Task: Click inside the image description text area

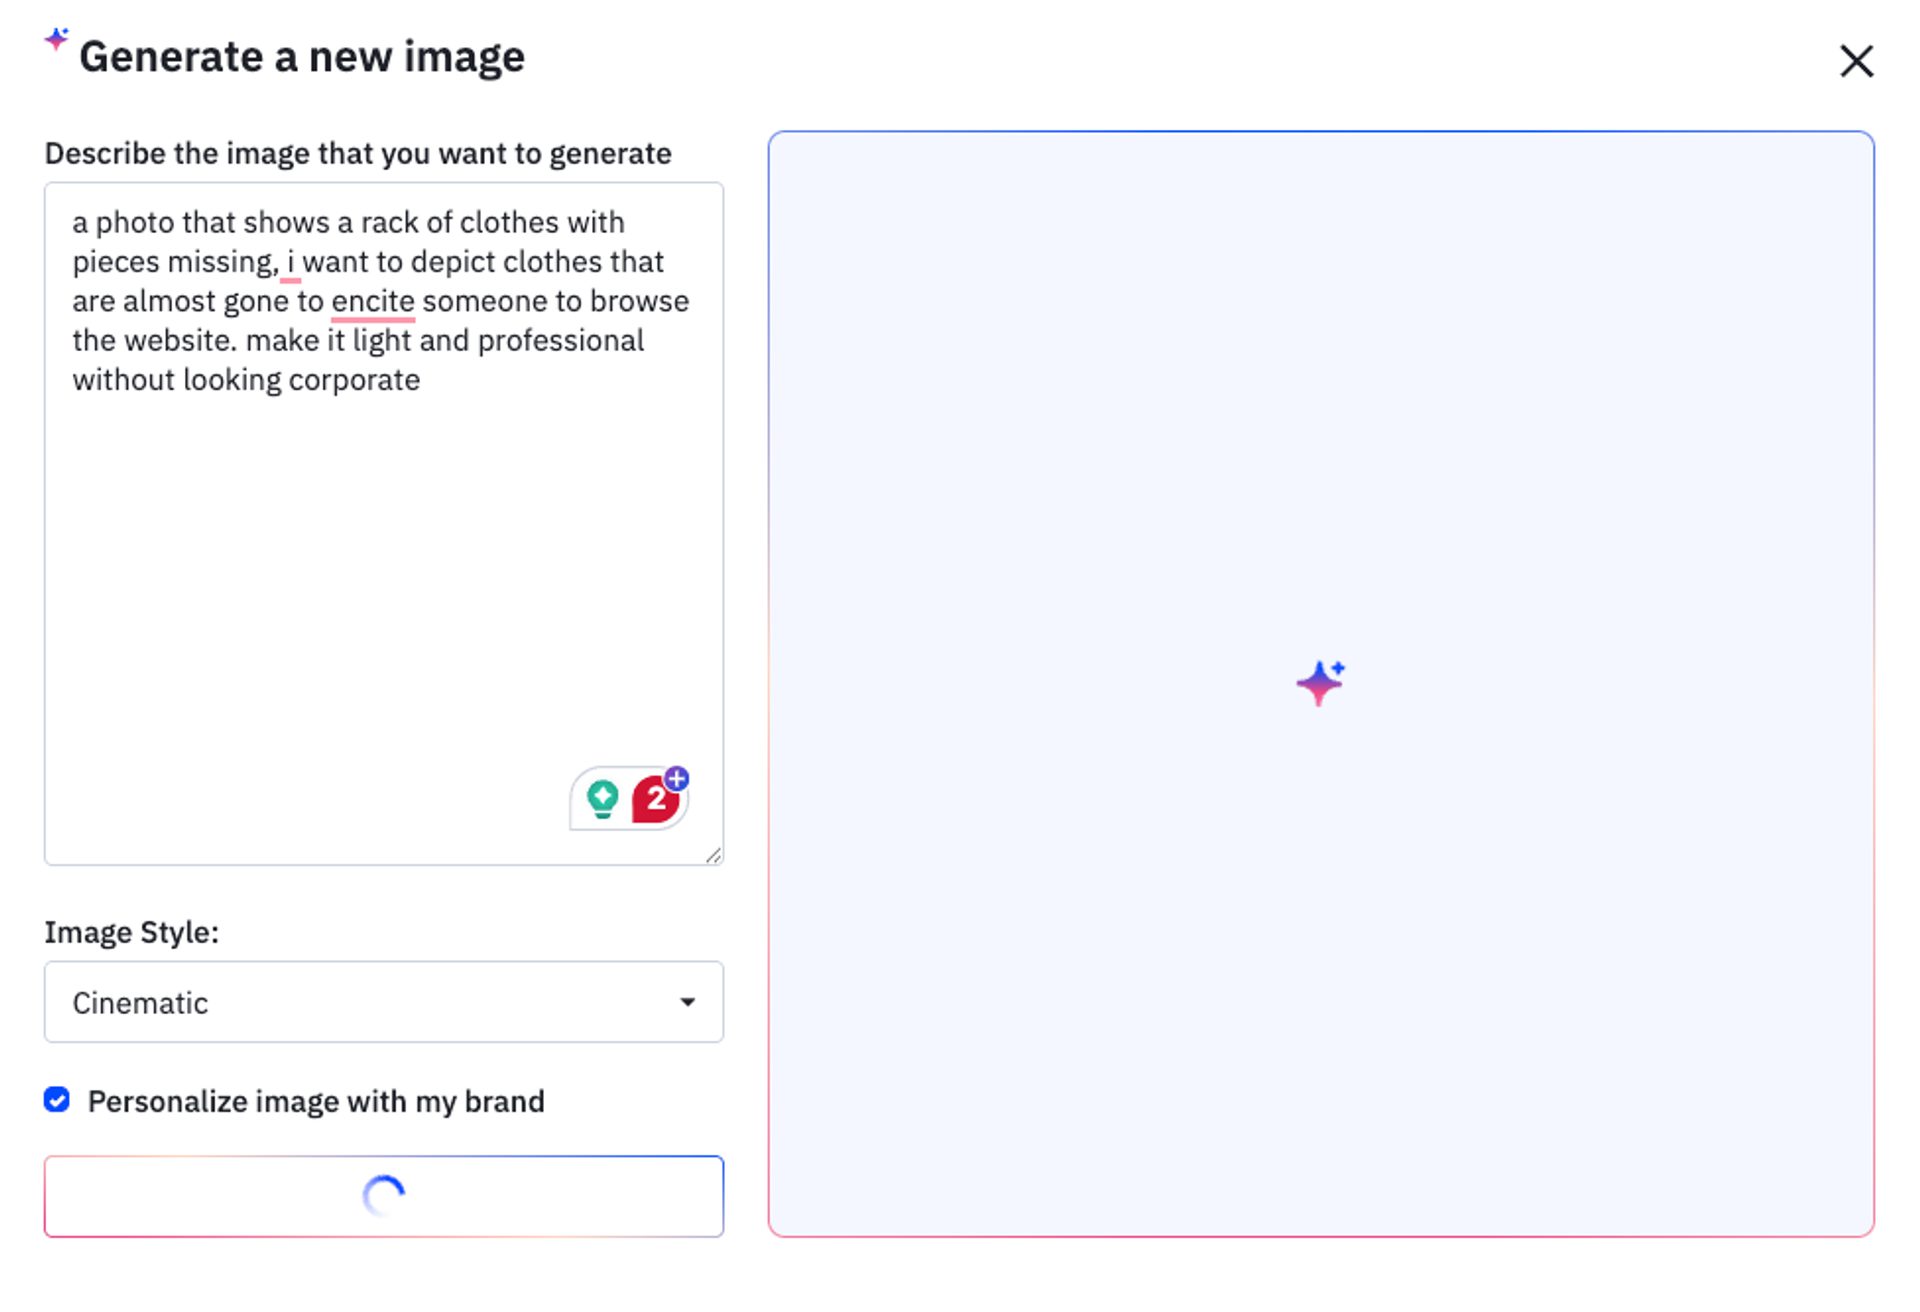Action: pyautogui.click(x=383, y=580)
